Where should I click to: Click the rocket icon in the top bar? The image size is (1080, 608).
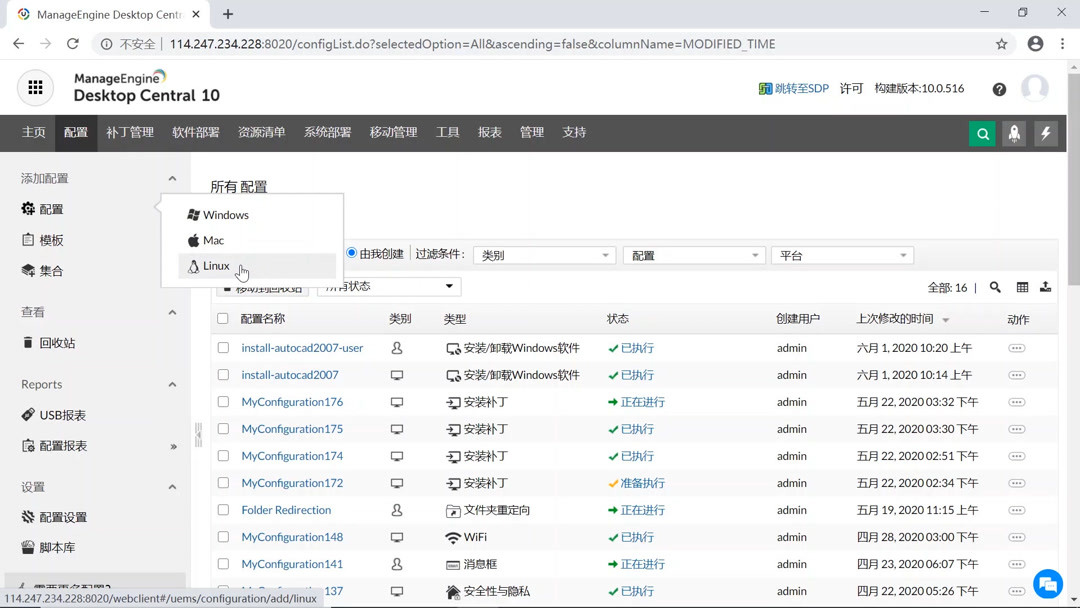tap(1013, 131)
